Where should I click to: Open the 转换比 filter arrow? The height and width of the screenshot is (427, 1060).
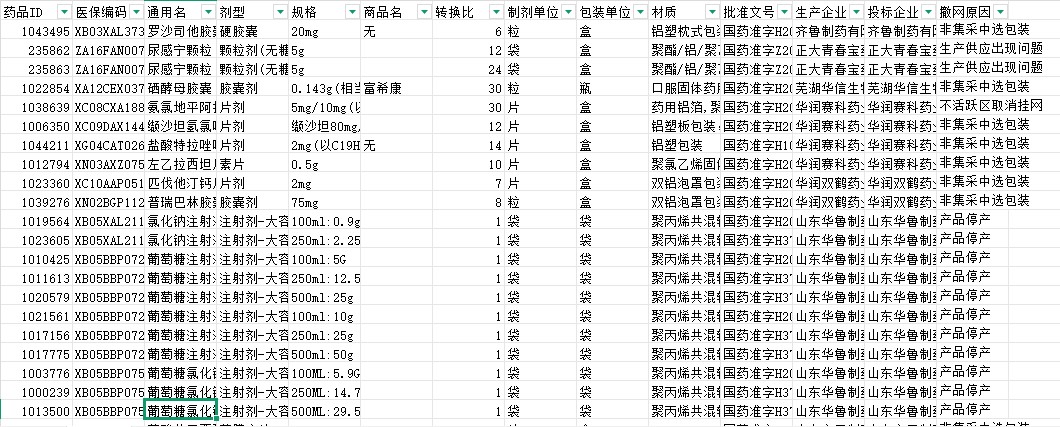[x=496, y=12]
